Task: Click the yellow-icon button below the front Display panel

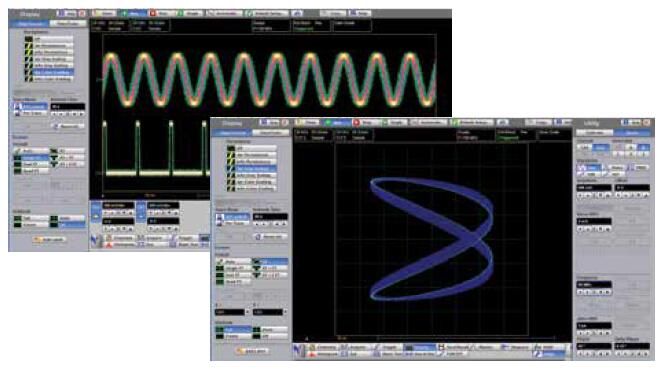Action: coord(252,351)
